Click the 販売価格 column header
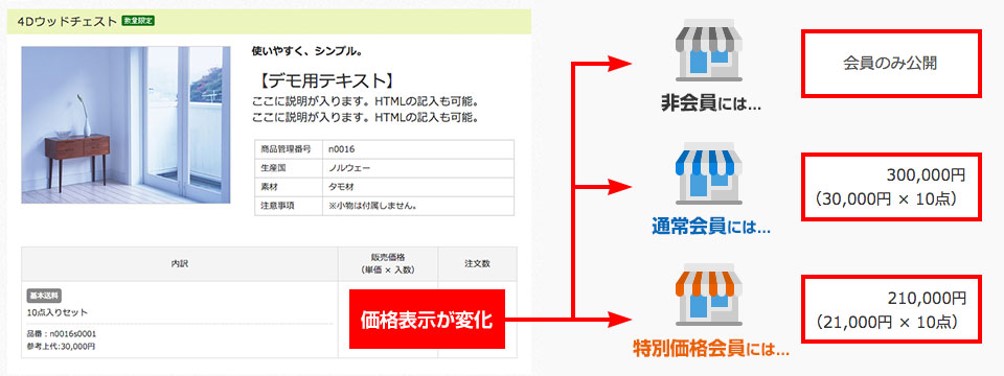The image size is (1004, 376). click(388, 264)
